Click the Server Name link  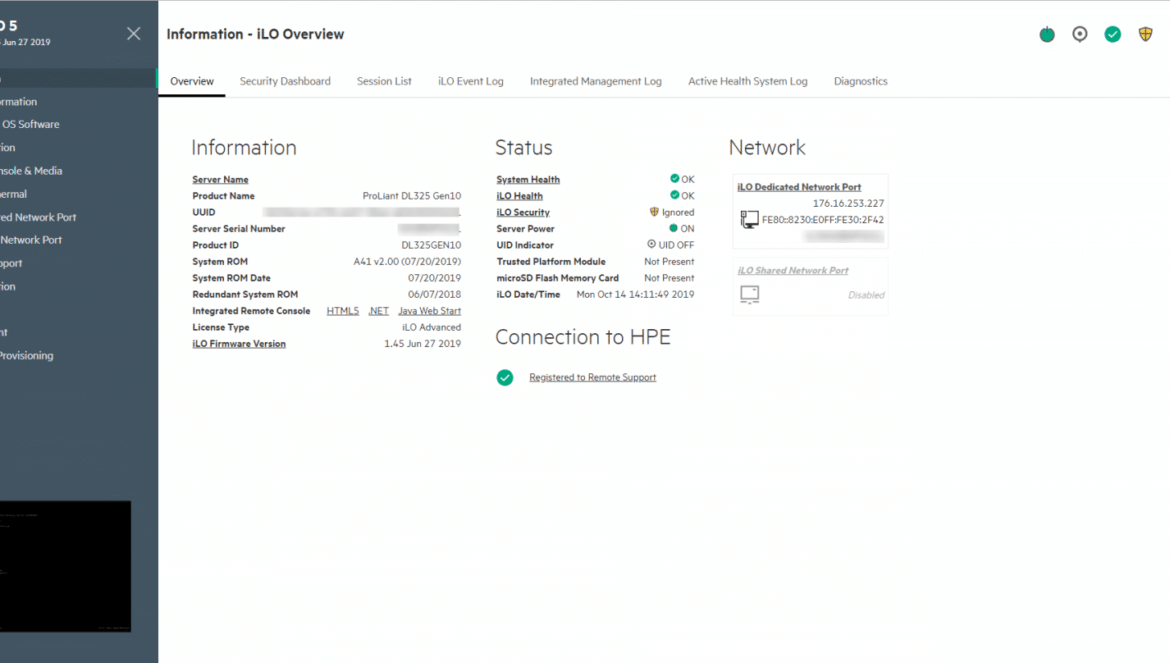point(220,180)
